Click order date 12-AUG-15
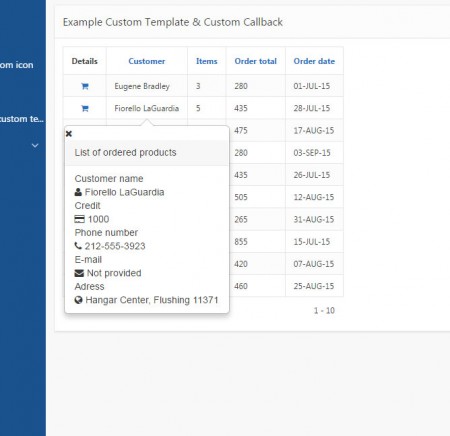The width and height of the screenshot is (450, 436). point(314,197)
